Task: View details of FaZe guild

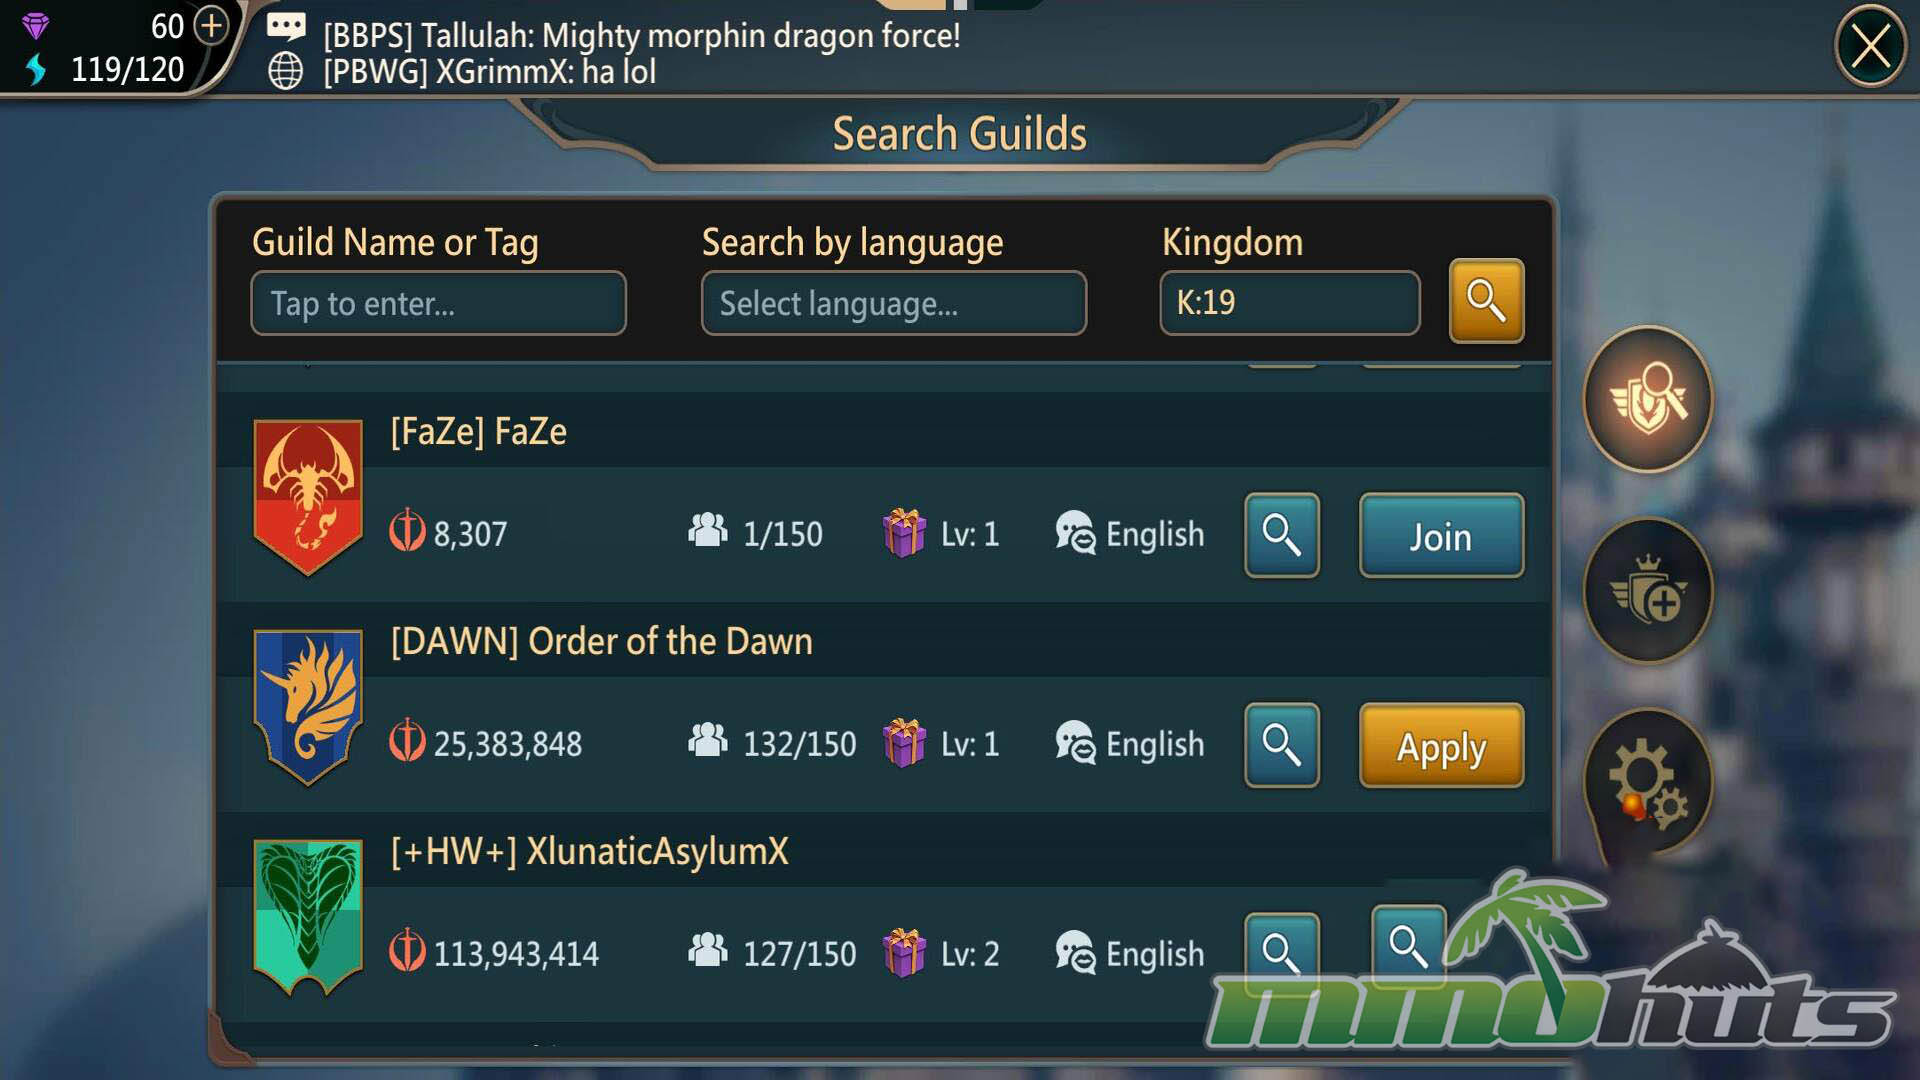Action: click(x=1281, y=535)
